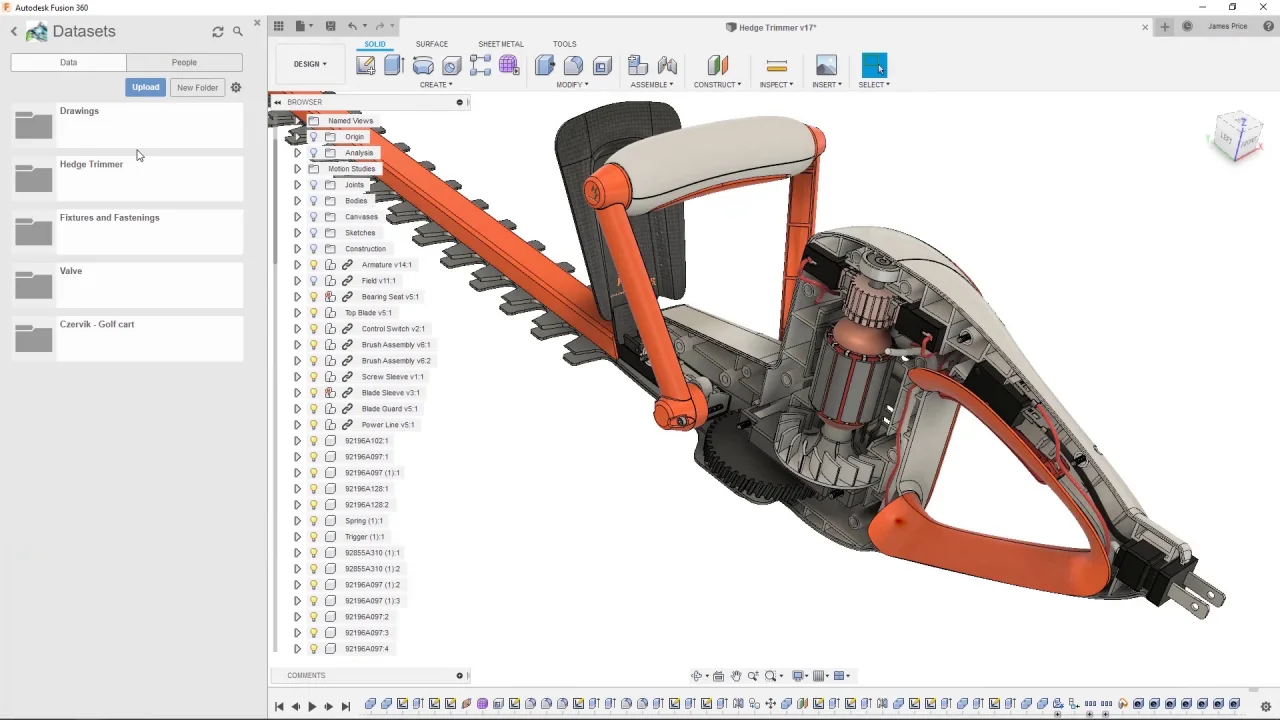The width and height of the screenshot is (1280, 720).
Task: Click the Pan hand icon in navigation bar
Action: coord(736,676)
